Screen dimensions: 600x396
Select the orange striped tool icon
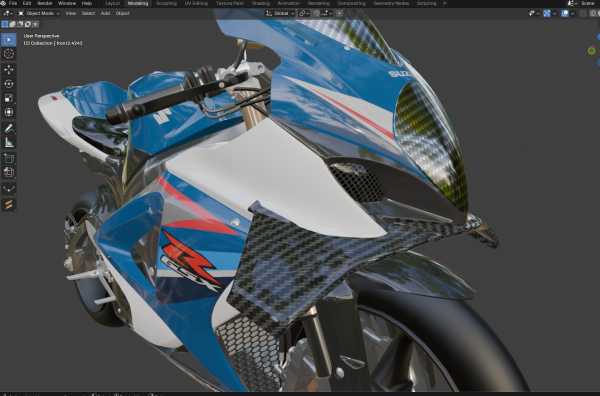[x=9, y=204]
